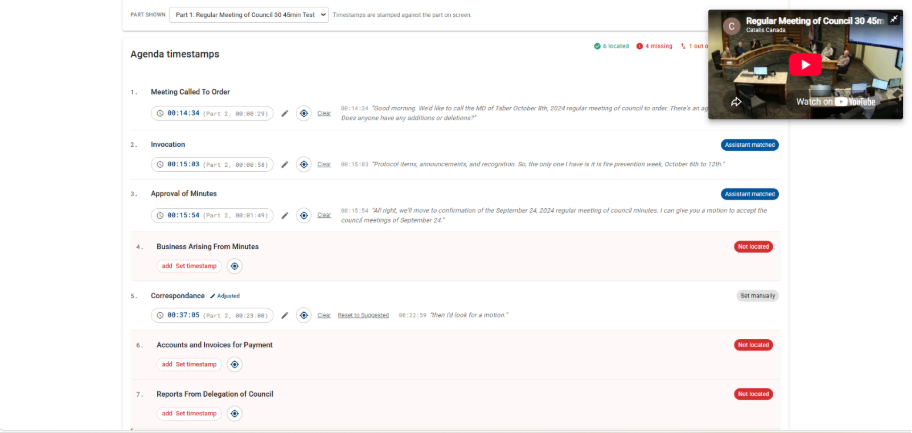Clear the Invocation timestamp
The height and width of the screenshot is (433, 912).
[324, 165]
